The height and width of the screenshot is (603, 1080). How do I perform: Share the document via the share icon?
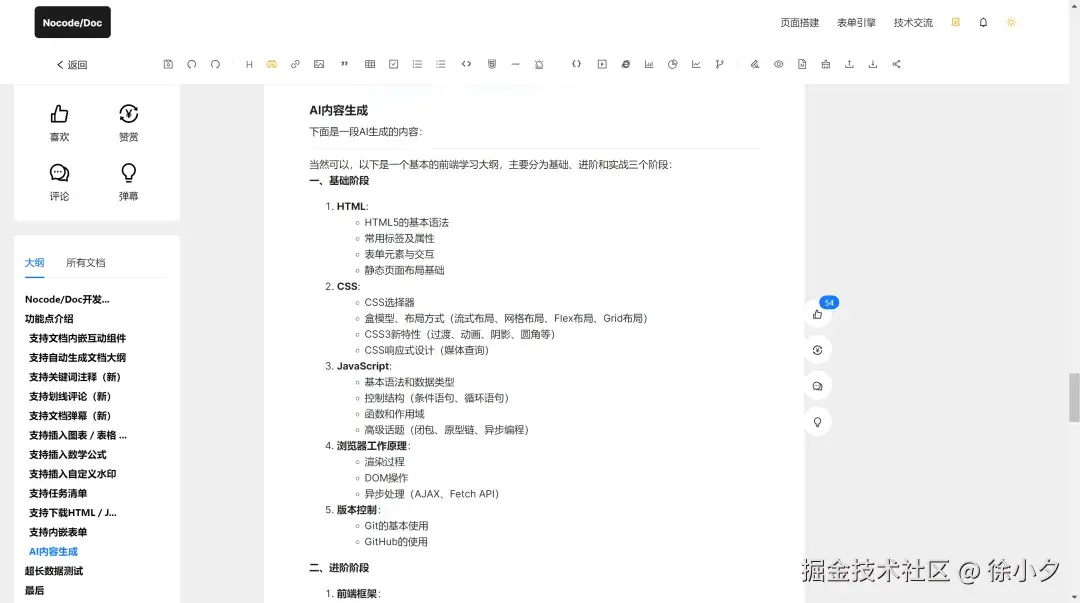pos(895,63)
